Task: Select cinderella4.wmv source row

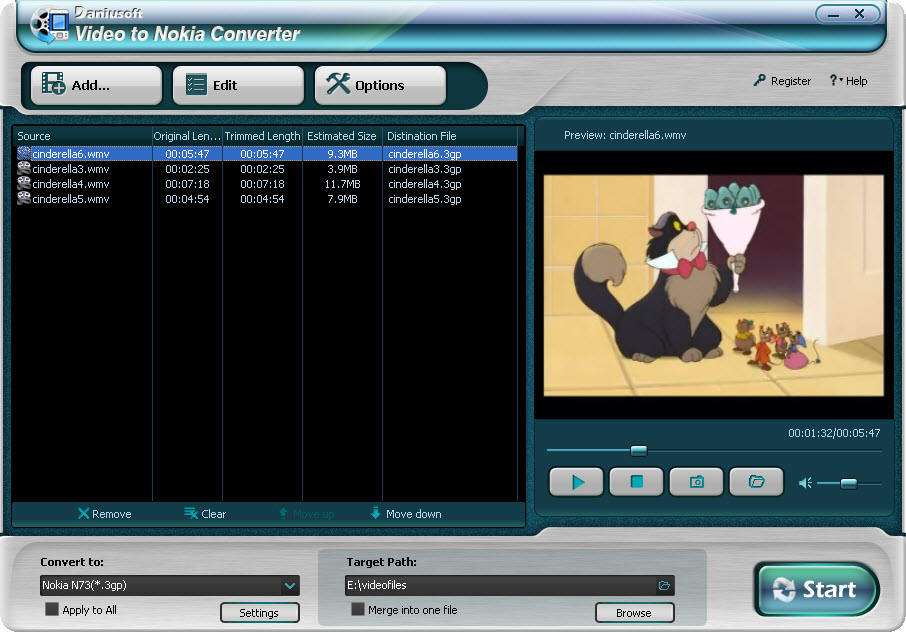Action: click(x=267, y=184)
